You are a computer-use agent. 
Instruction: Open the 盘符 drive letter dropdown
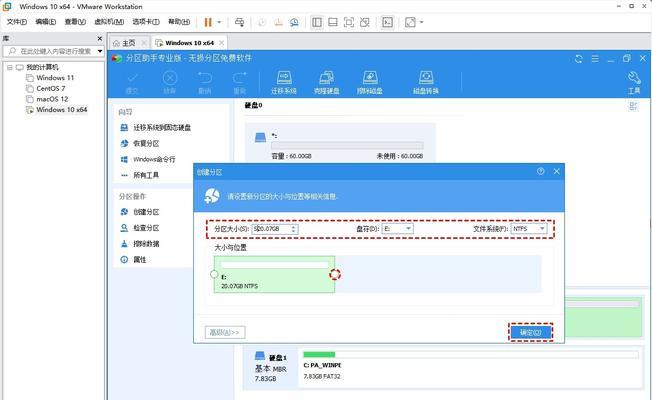pyautogui.click(x=398, y=229)
